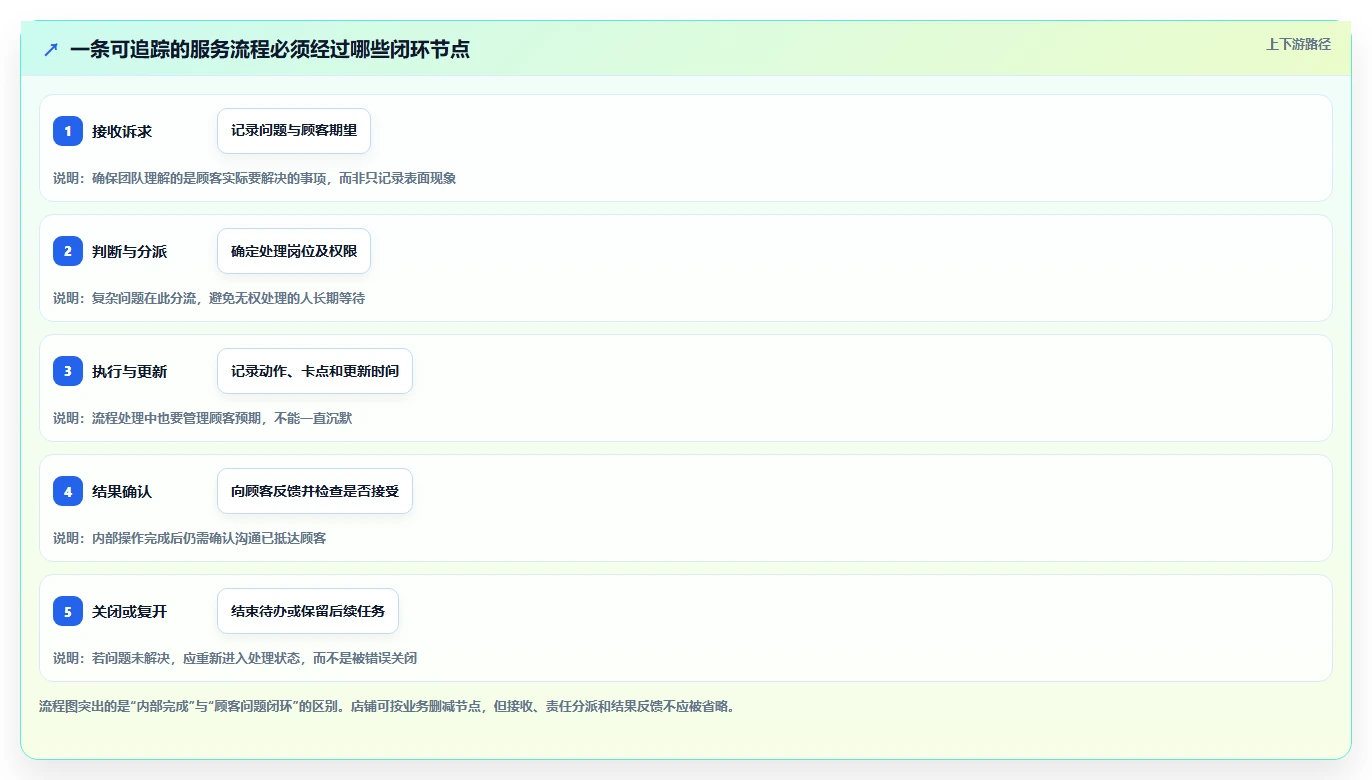This screenshot has width=1372, height=780.
Task: Click the 记录问题与顾客期望 chip
Action: tap(294, 131)
